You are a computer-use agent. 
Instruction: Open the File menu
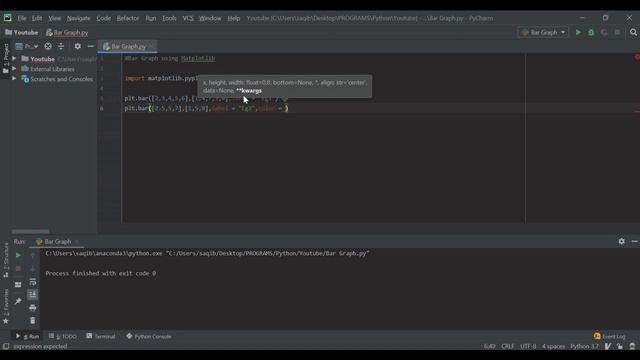tap(22, 18)
